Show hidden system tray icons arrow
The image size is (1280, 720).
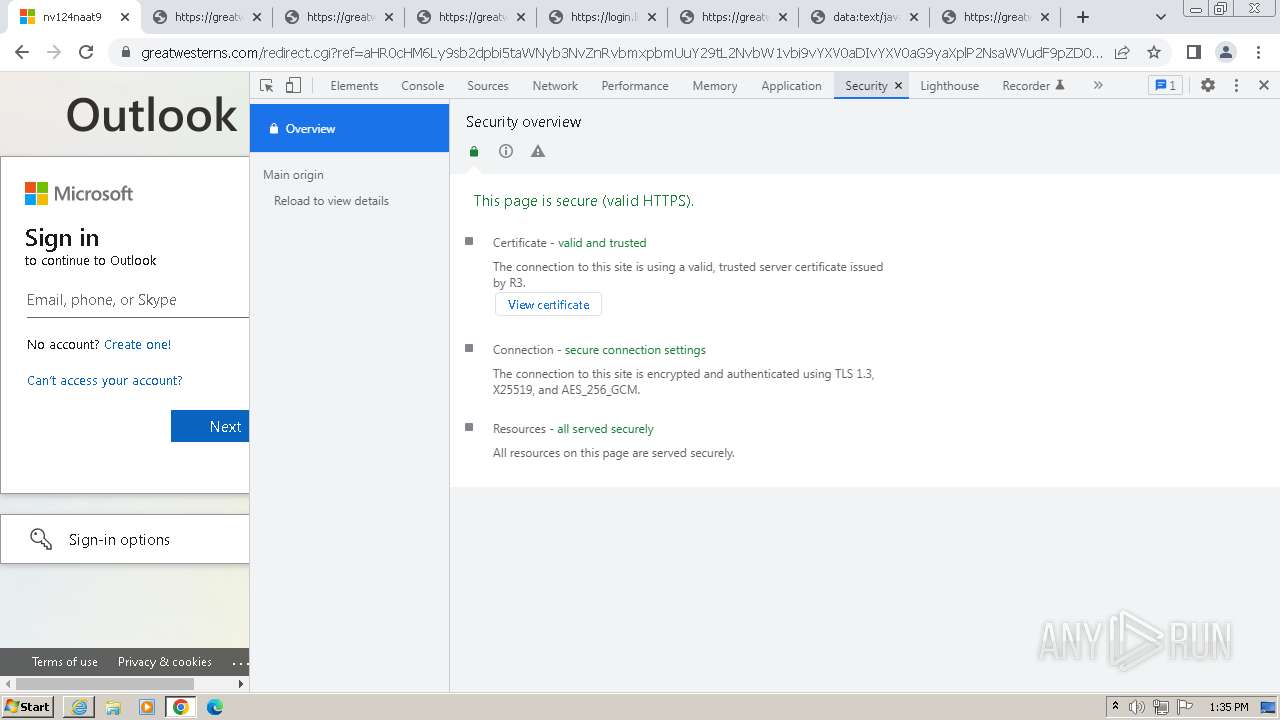[x=1115, y=707]
